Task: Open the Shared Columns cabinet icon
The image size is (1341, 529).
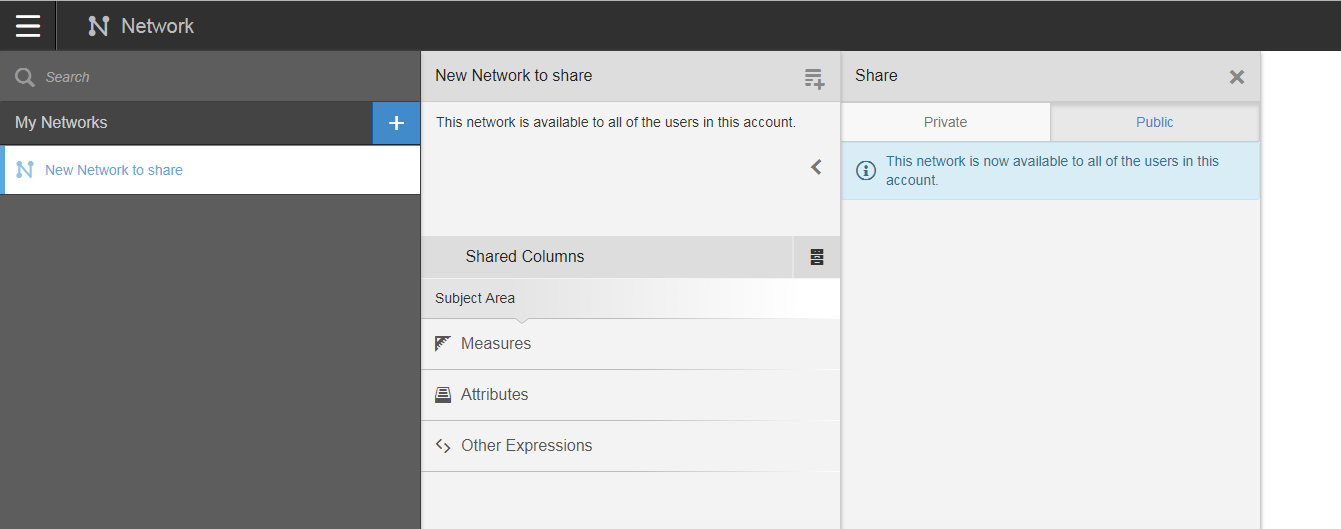Action: [x=817, y=257]
